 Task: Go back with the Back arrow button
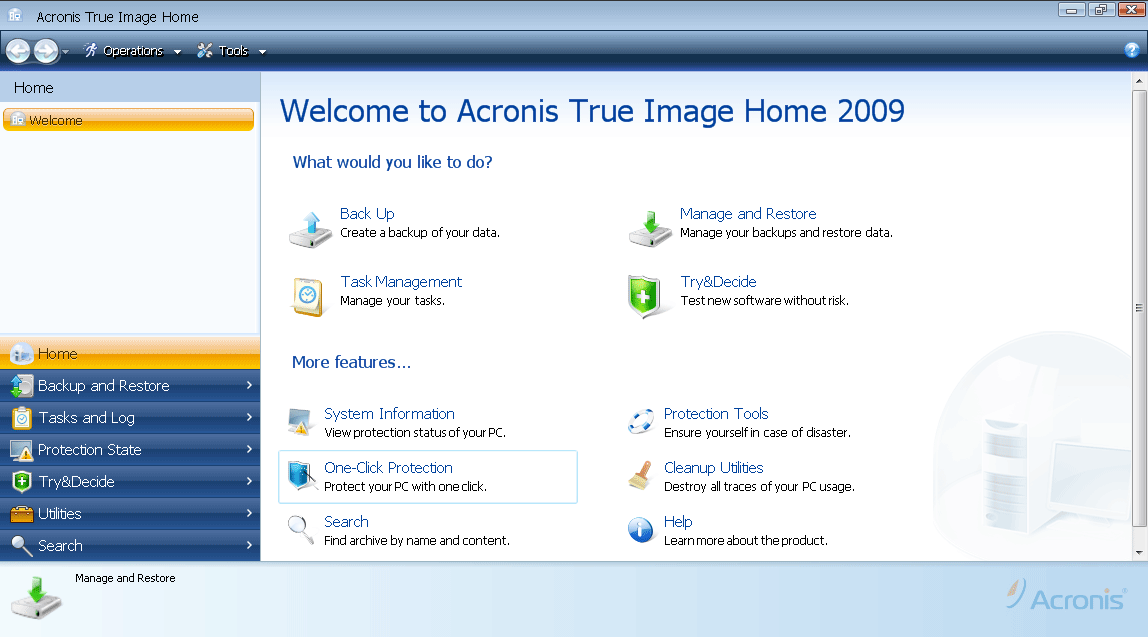18,51
